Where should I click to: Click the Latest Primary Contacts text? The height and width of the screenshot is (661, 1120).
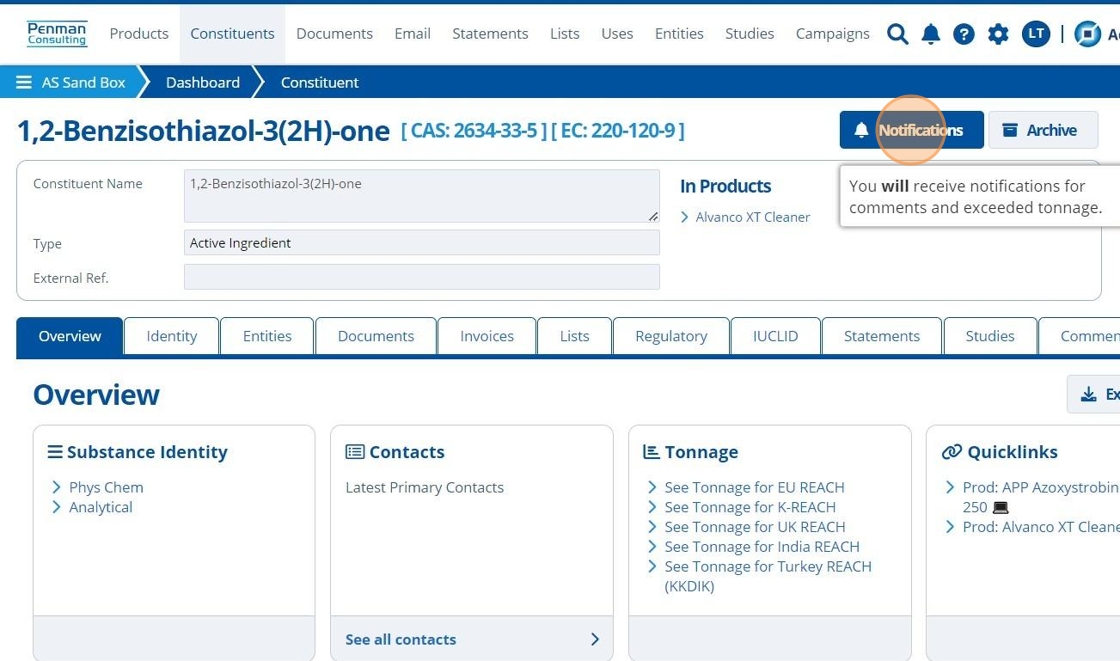[x=424, y=487]
